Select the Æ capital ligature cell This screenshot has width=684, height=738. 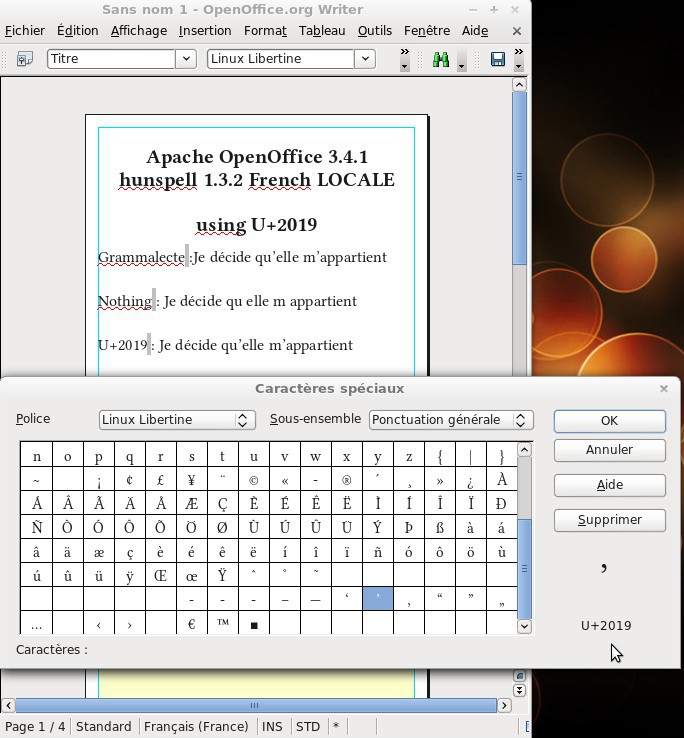point(192,504)
